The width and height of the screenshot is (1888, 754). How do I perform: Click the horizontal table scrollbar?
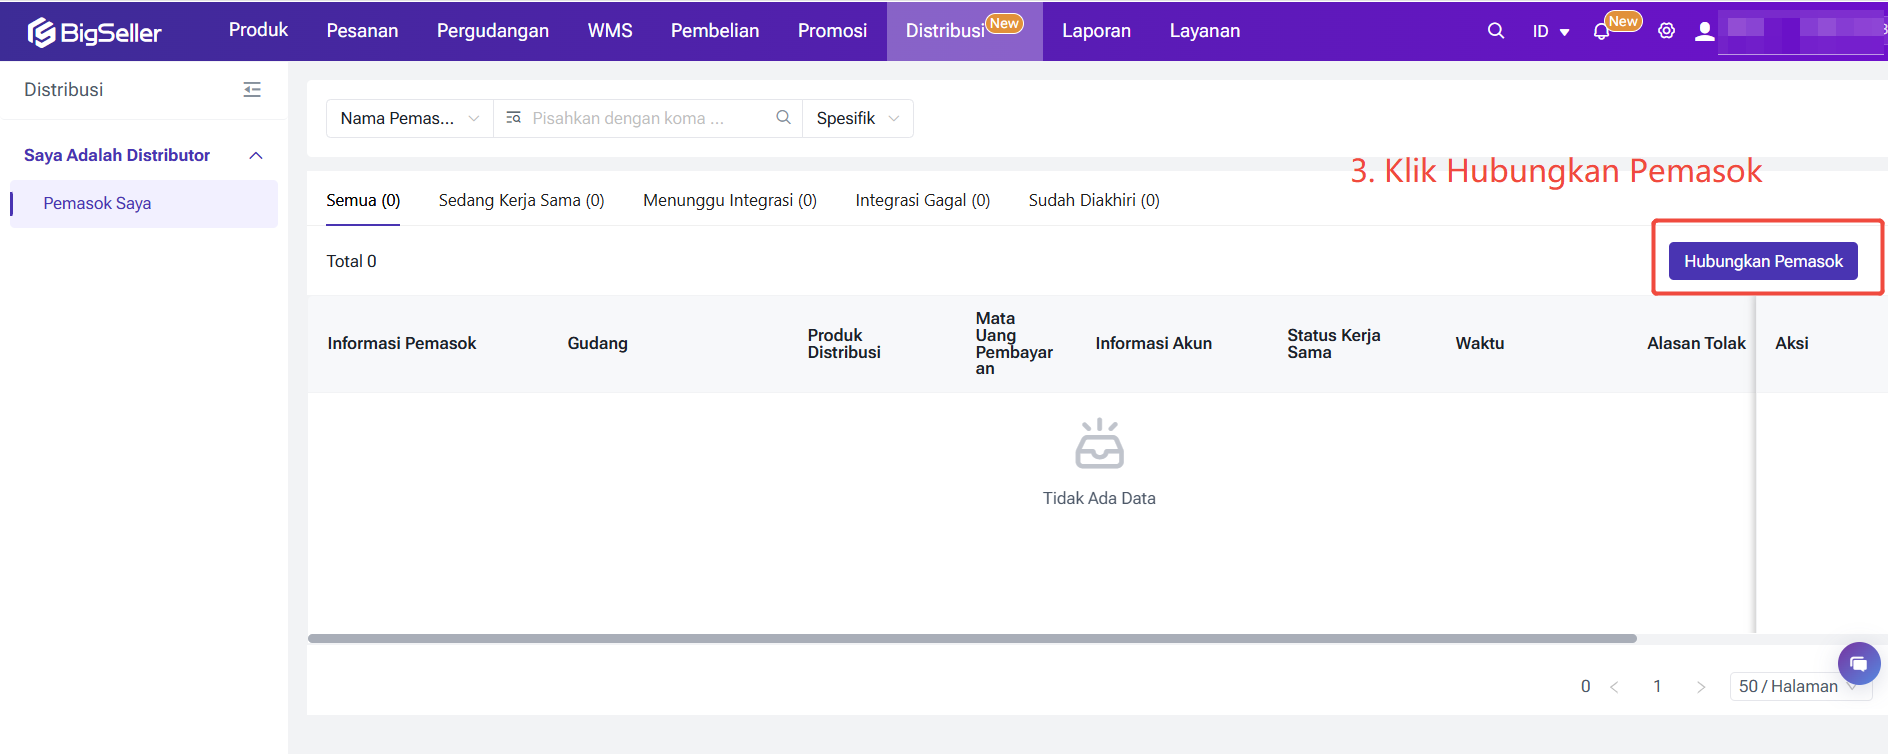pyautogui.click(x=971, y=638)
